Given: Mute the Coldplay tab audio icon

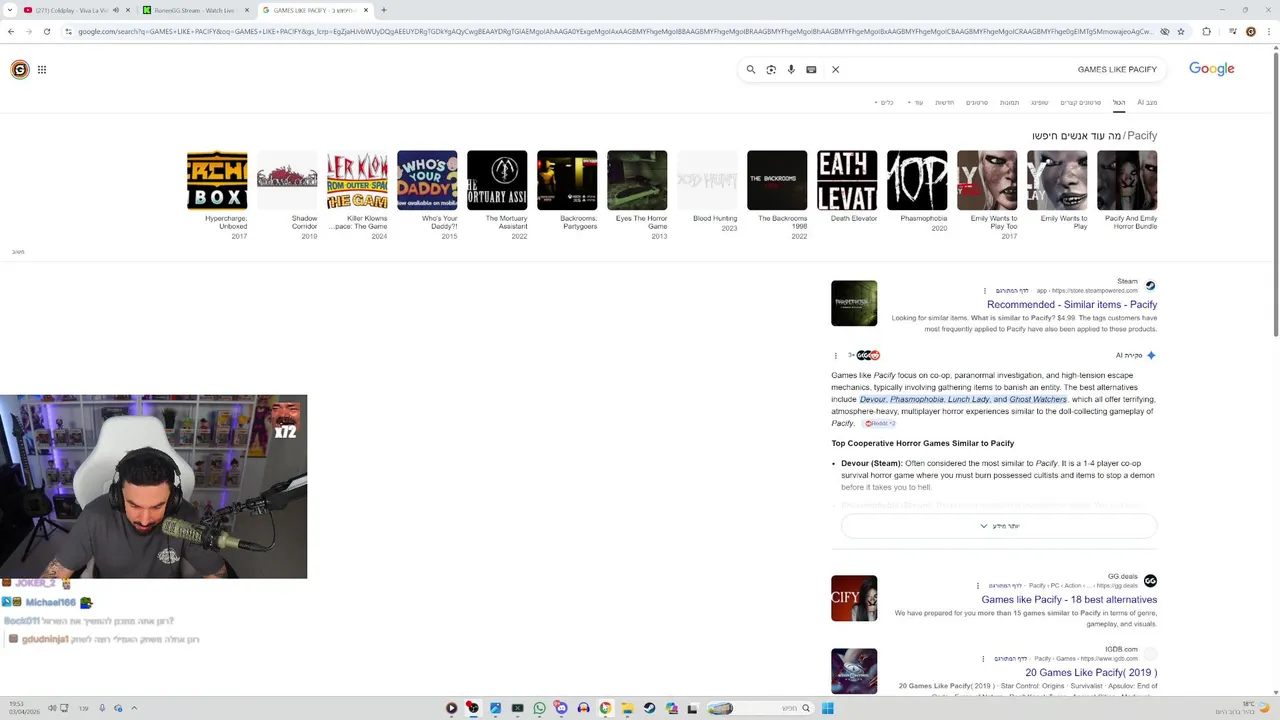Looking at the screenshot, I should tap(115, 10).
